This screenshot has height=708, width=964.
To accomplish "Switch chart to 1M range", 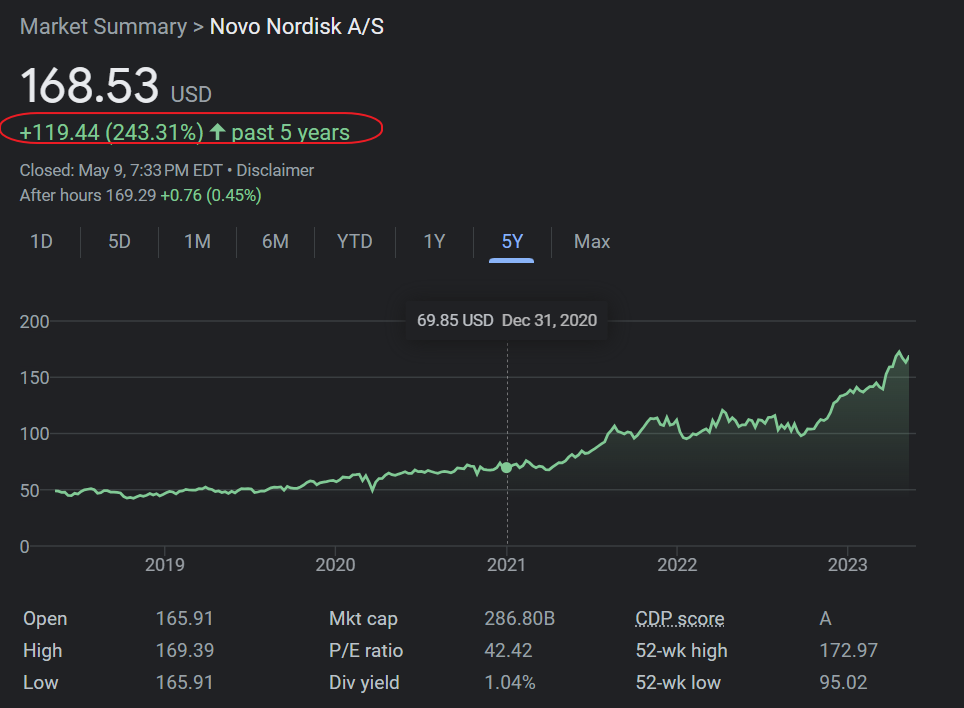I will (197, 242).
